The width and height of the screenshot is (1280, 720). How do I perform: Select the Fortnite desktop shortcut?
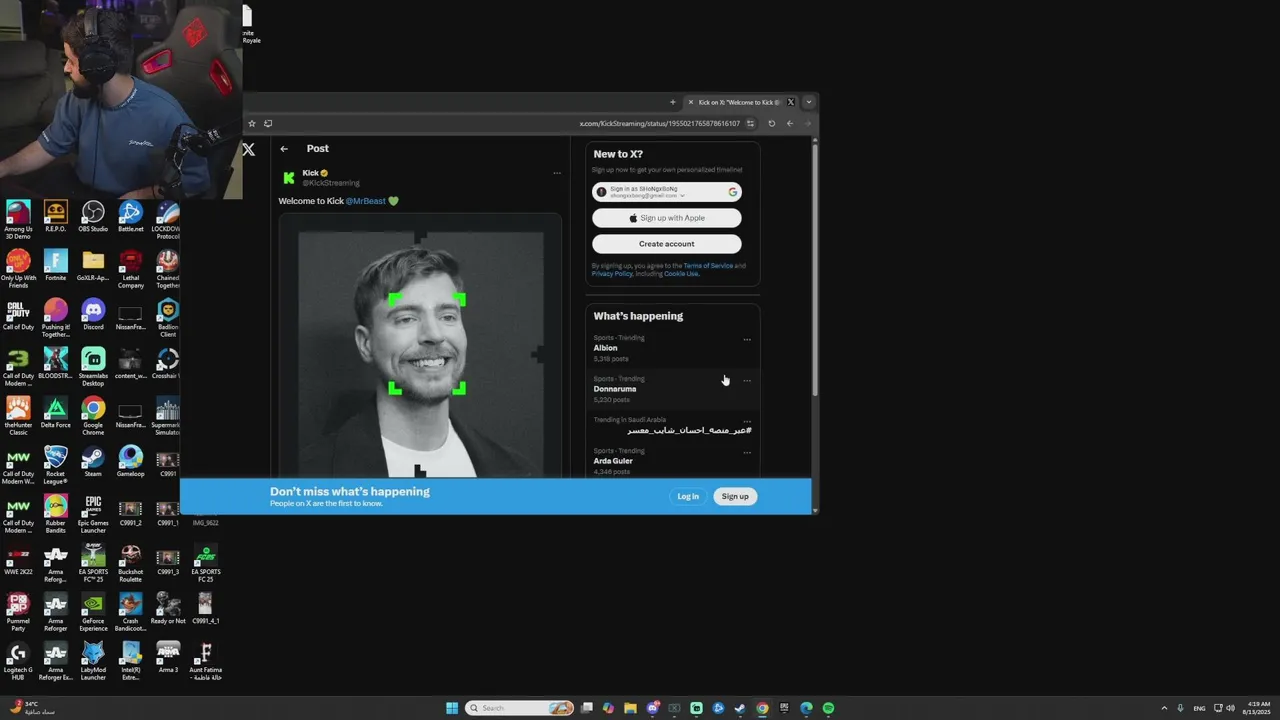coord(56,266)
